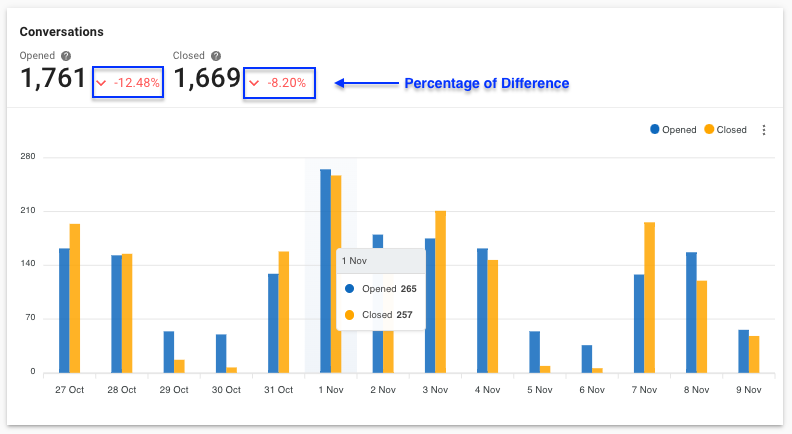The image size is (792, 434).
Task: Select the orange Closed bar for 3 Nov
Action: click(x=440, y=291)
